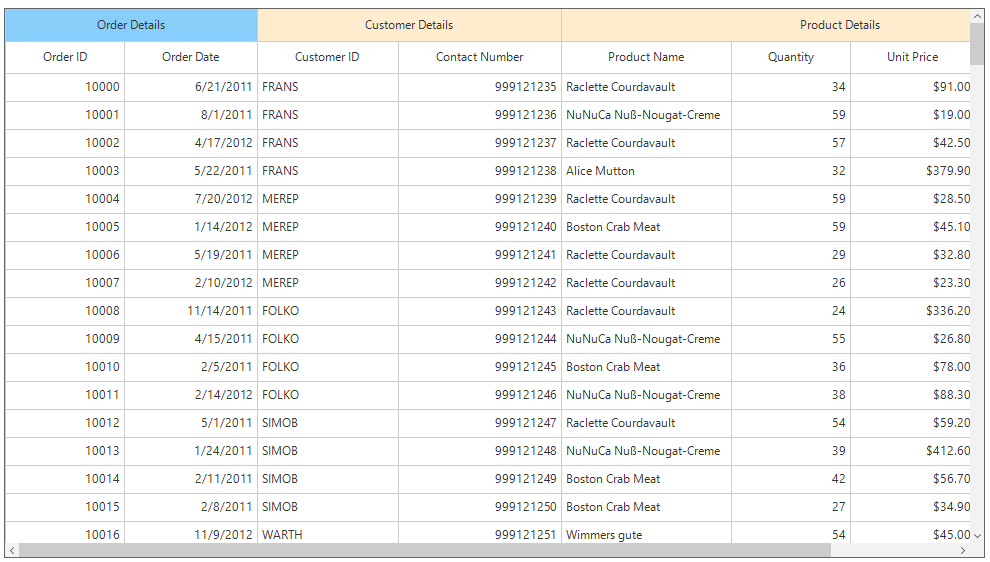Select quantity 24 in order 10008 row
The height and width of the screenshot is (562, 990).
(791, 311)
